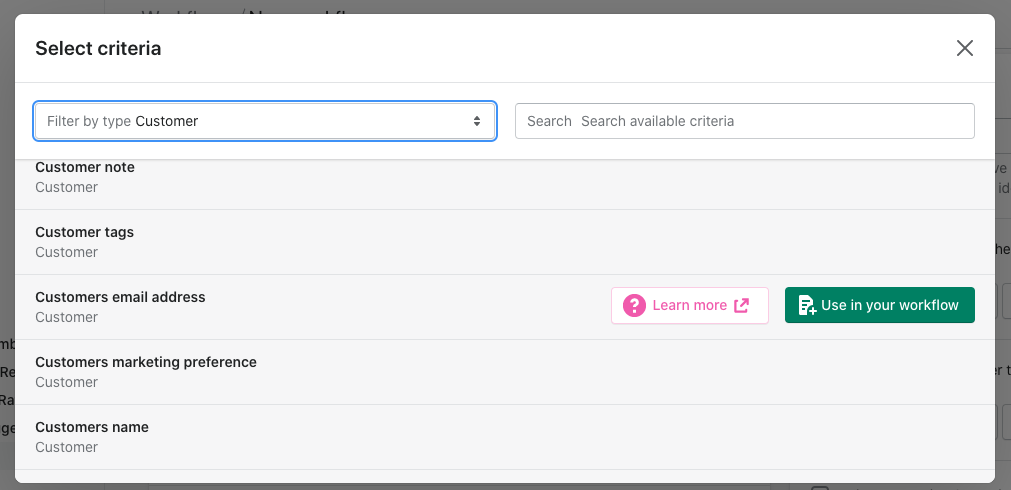Screen dimensions: 1011x490
Task: Focus the Search available criteria field
Action: point(745,121)
